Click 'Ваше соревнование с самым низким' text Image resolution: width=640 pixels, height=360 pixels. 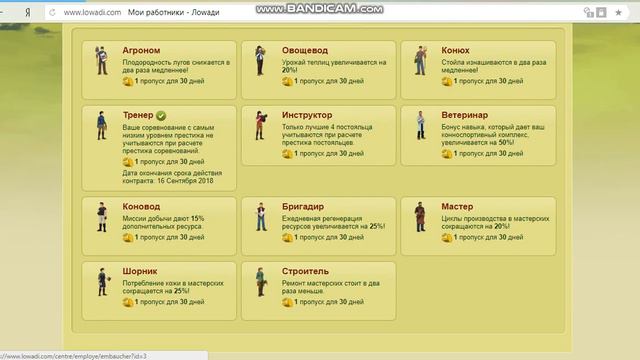click(x=168, y=139)
